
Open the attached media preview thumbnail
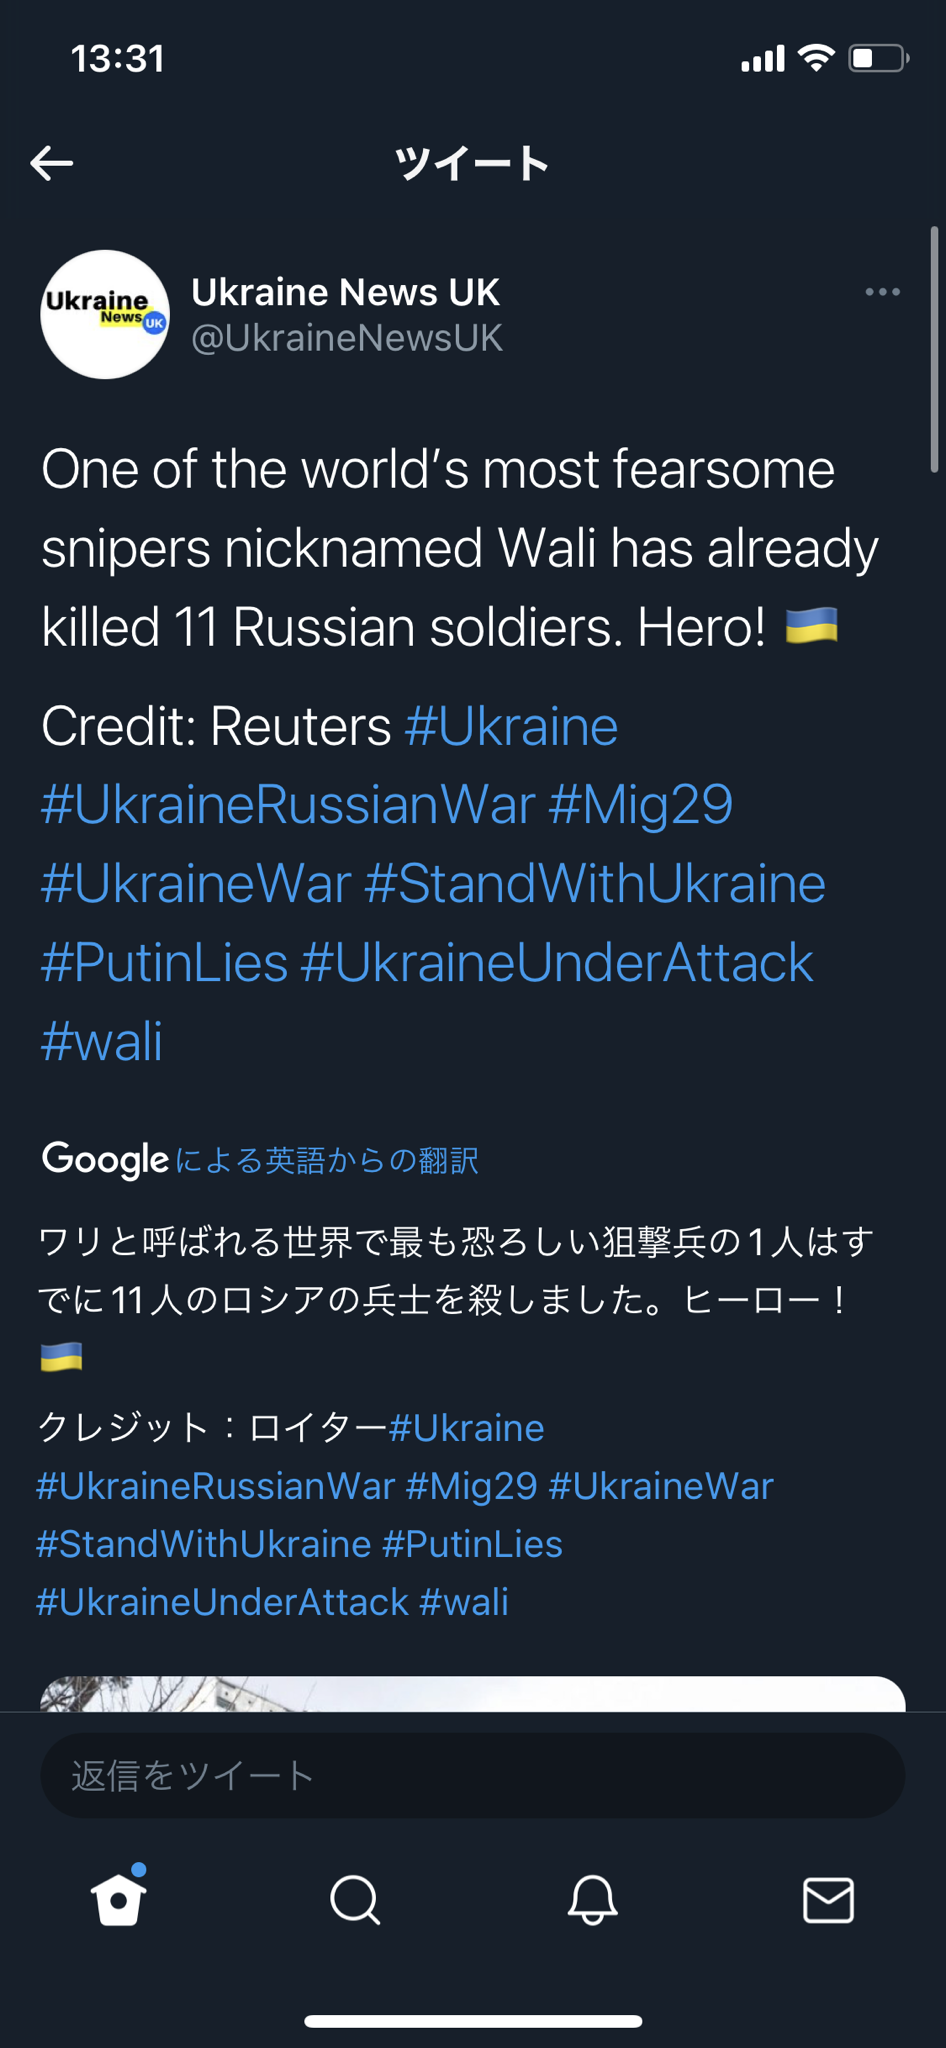pos(472,1694)
